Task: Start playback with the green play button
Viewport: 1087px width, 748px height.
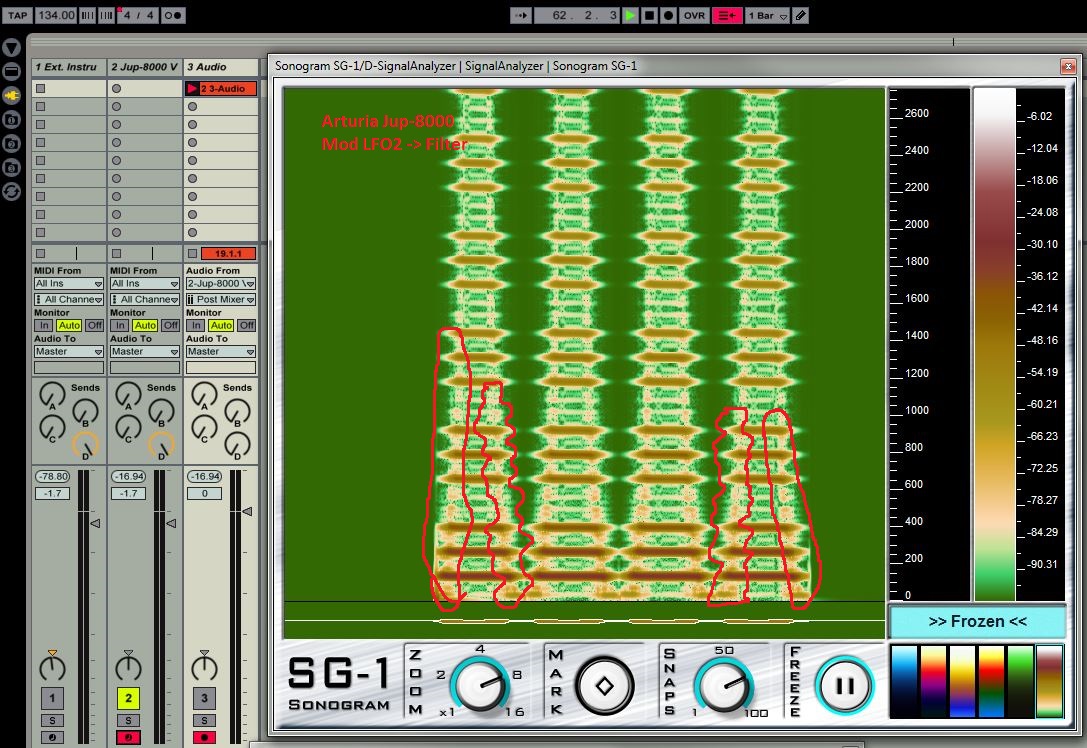Action: (x=630, y=15)
